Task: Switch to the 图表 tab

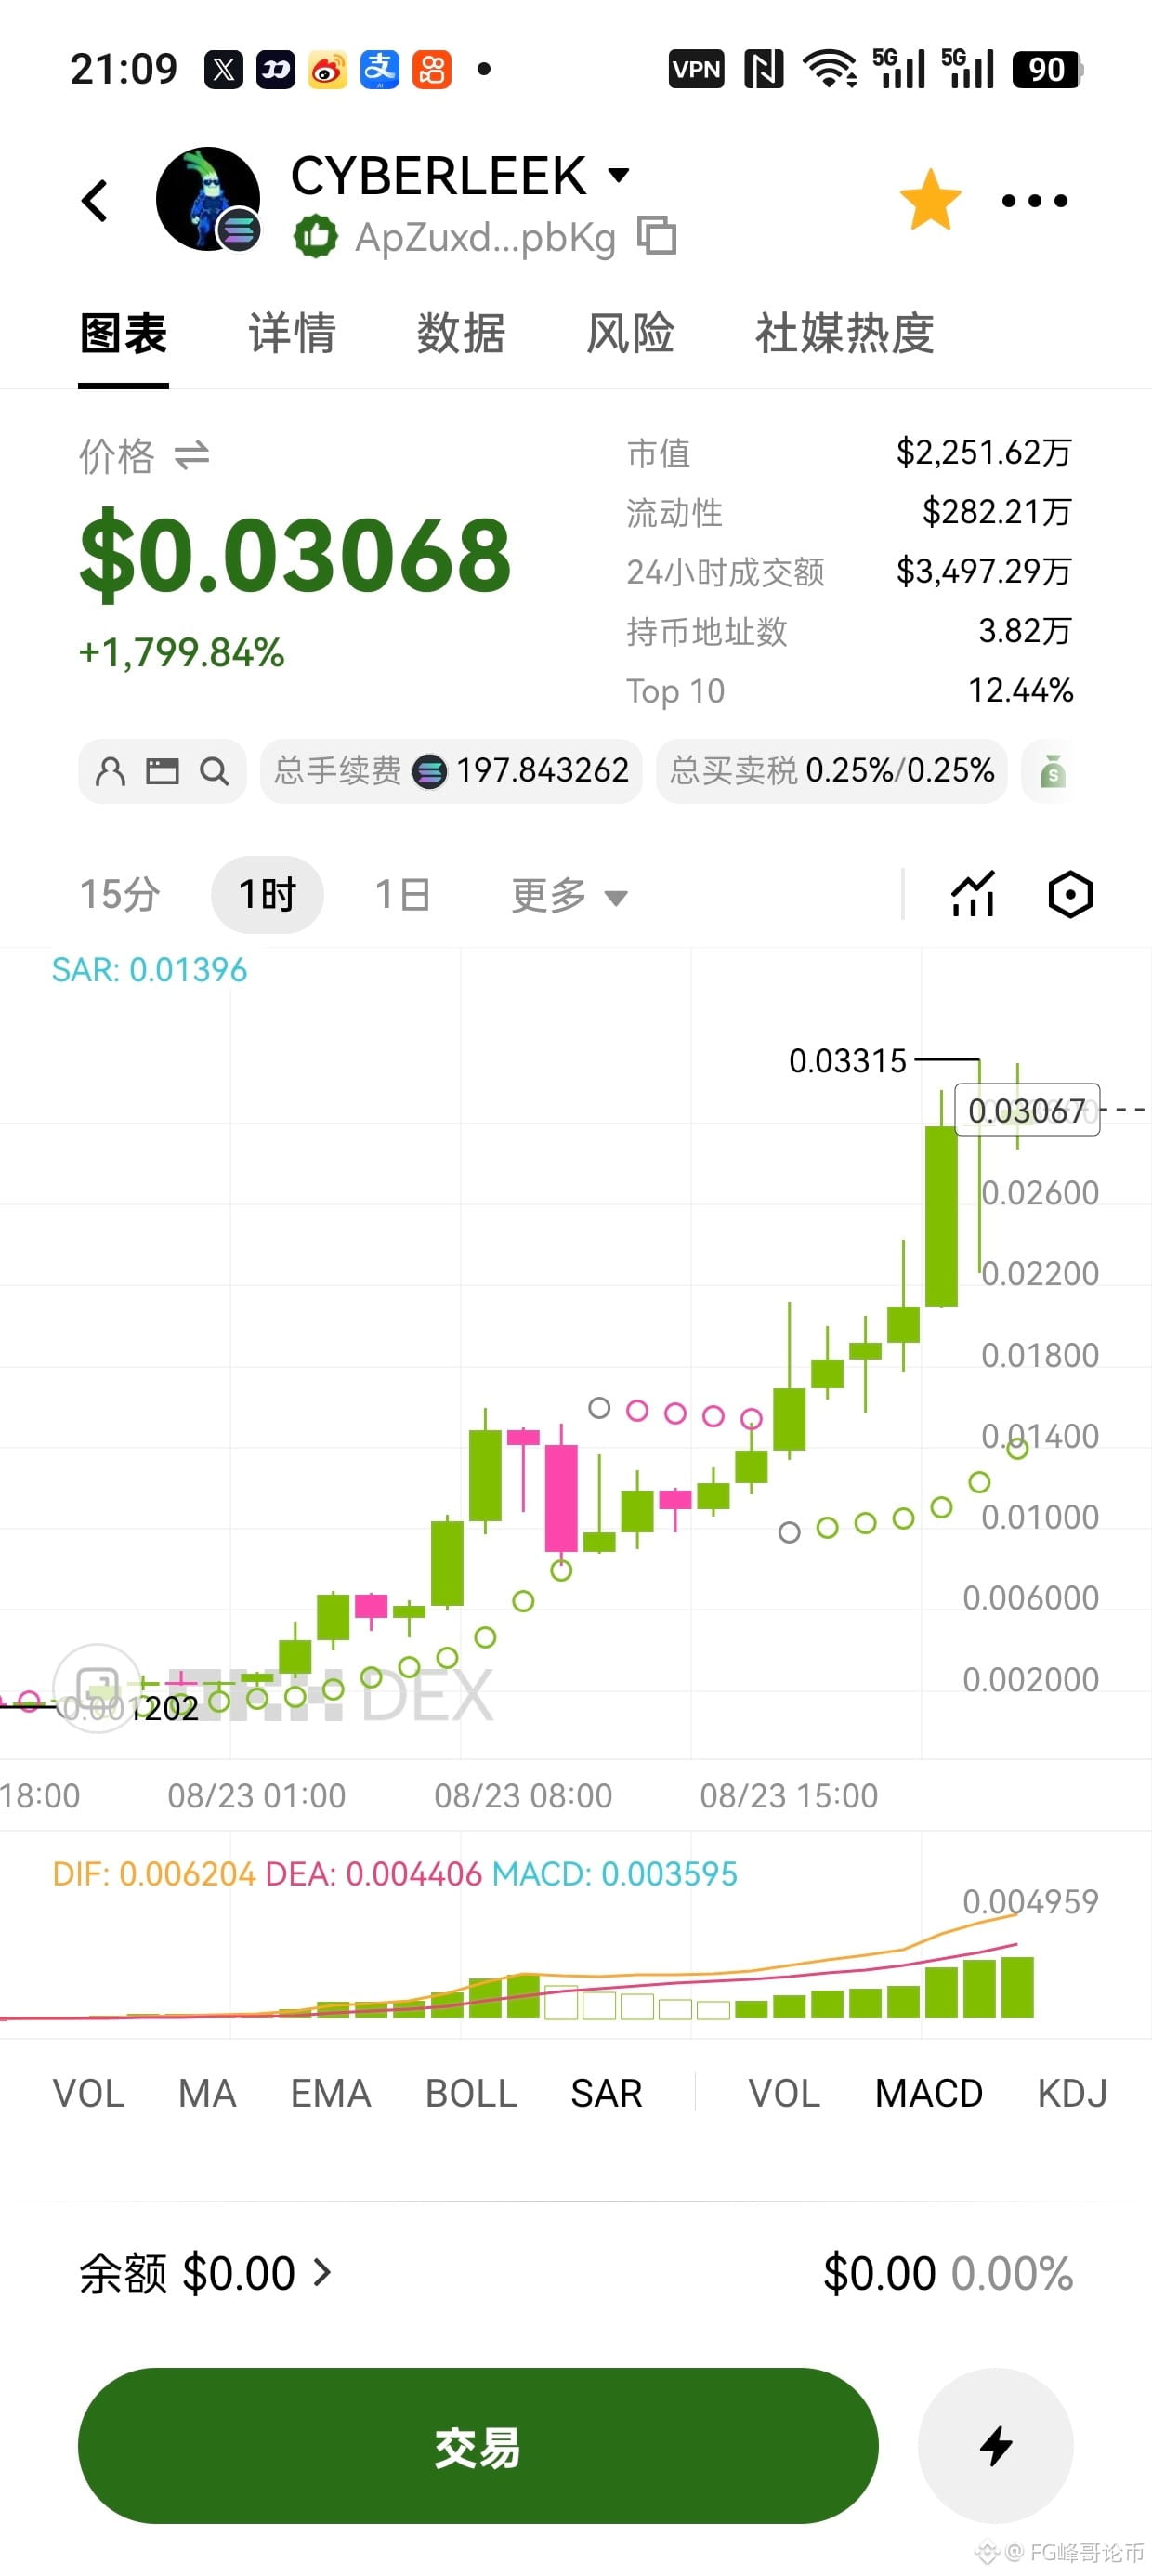Action: click(x=123, y=333)
